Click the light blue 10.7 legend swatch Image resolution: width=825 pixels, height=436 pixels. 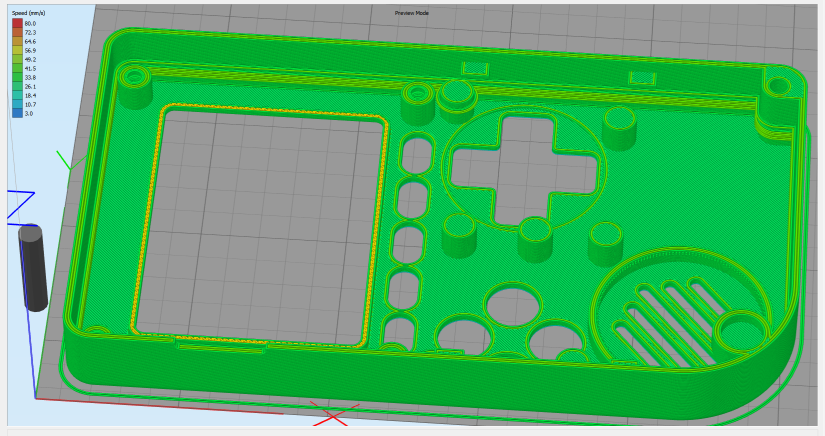coord(17,104)
